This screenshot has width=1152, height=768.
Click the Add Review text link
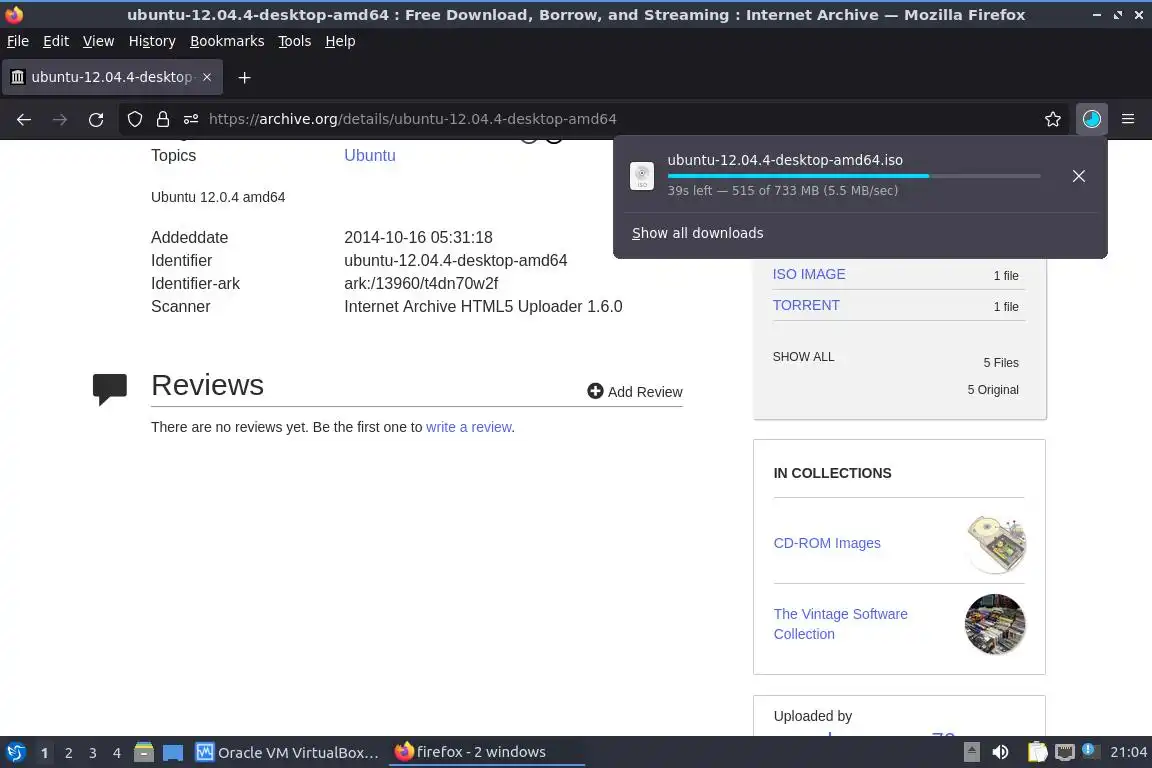click(x=645, y=392)
